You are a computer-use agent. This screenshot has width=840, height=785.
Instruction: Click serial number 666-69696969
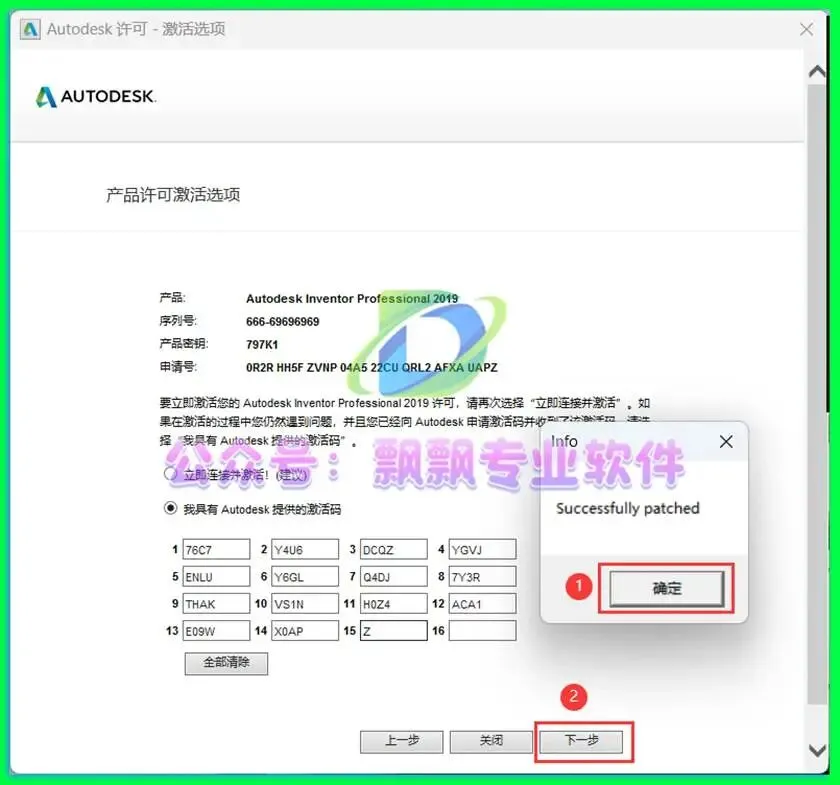coord(282,322)
